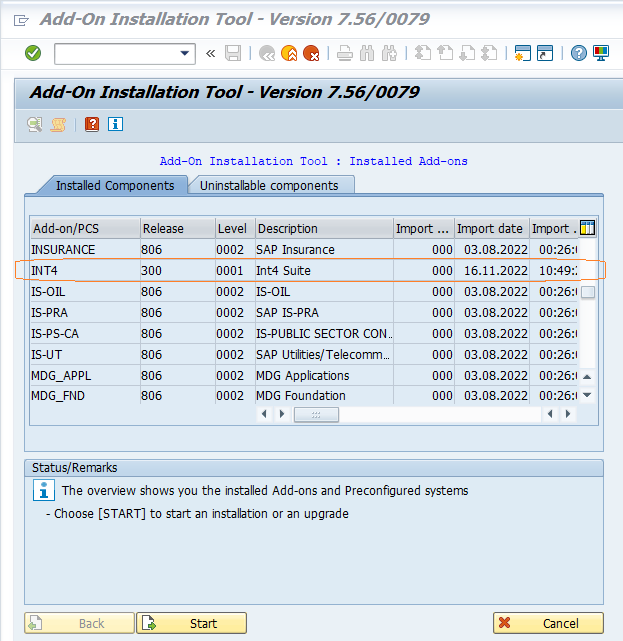Open the window system menu icon

click(21, 19)
